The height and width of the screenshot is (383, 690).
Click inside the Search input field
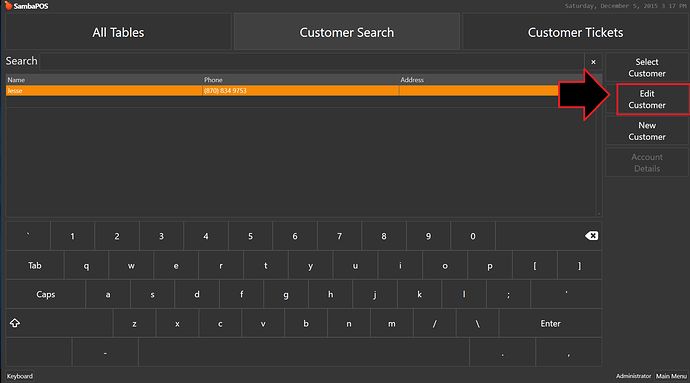click(312, 62)
